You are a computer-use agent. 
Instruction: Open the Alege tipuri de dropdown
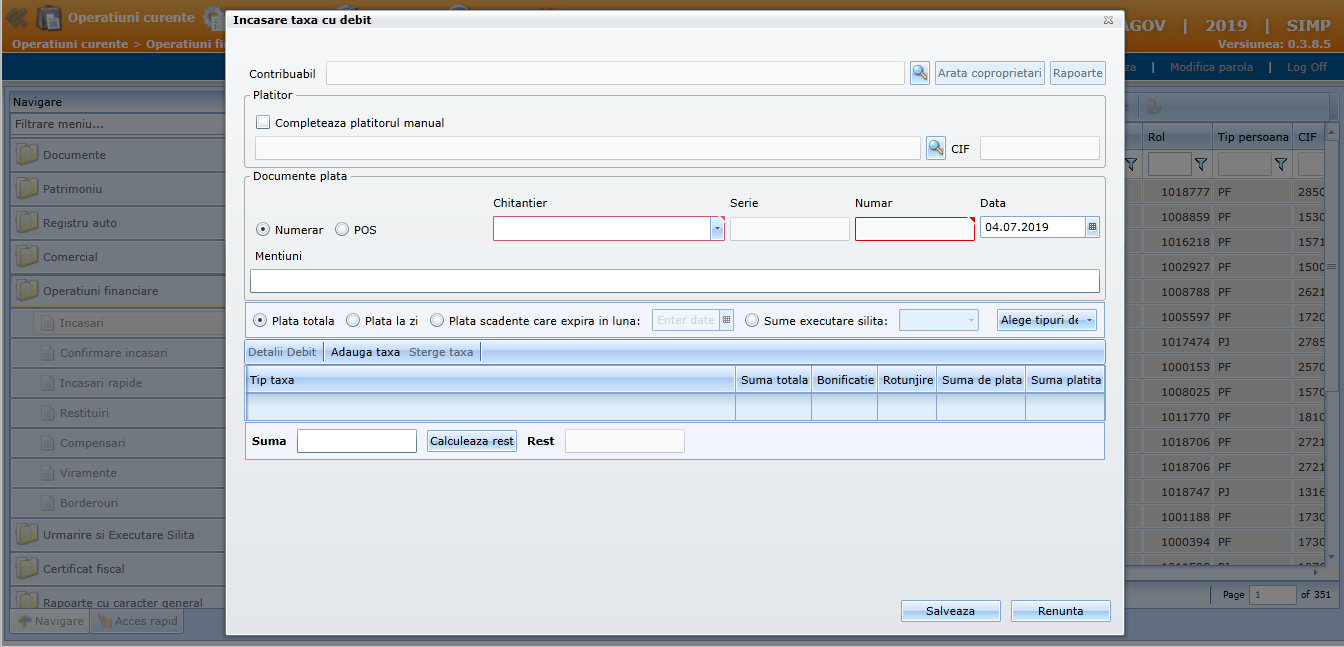1046,321
